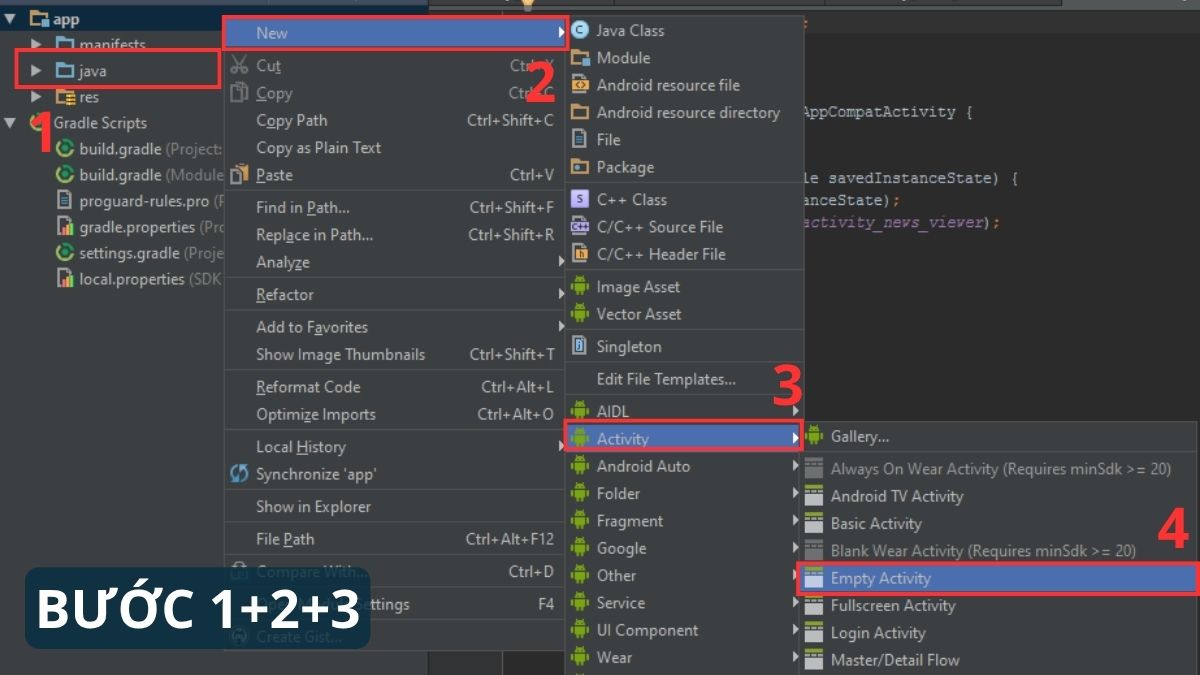Collapse the app module node
The image size is (1200, 675).
click(x=11, y=19)
